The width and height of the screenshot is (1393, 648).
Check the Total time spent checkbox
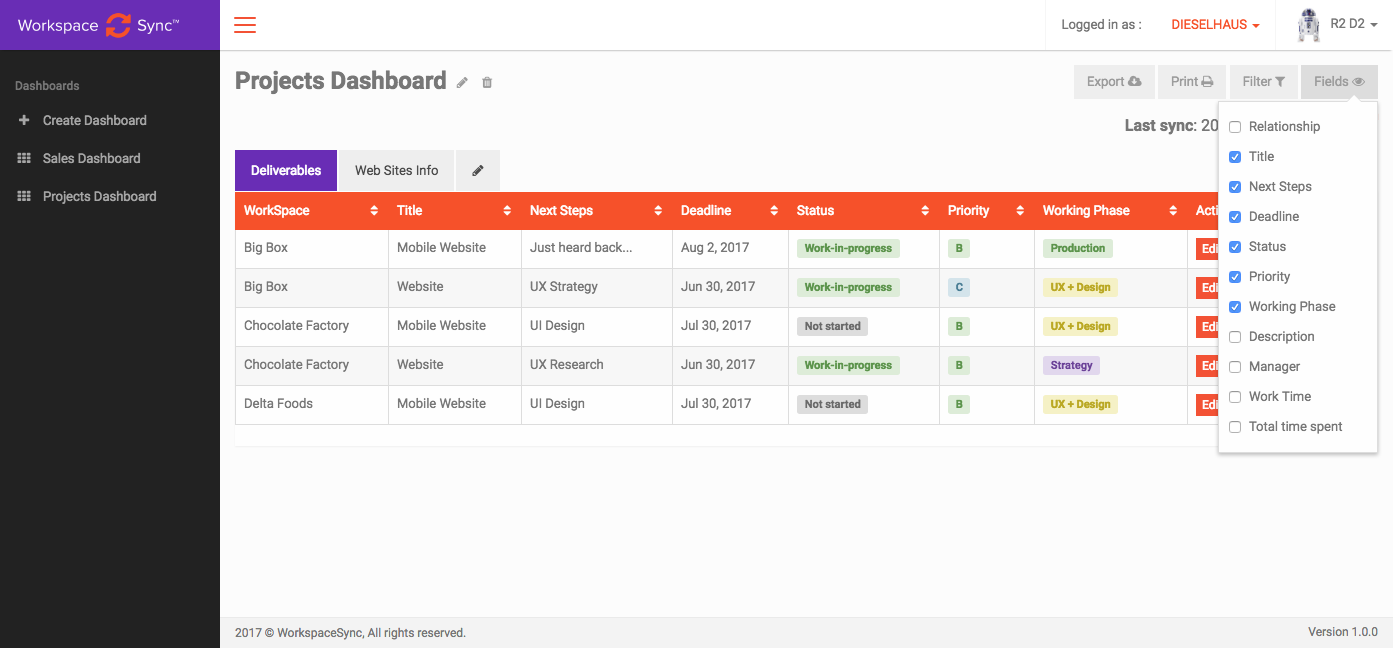coord(1235,427)
